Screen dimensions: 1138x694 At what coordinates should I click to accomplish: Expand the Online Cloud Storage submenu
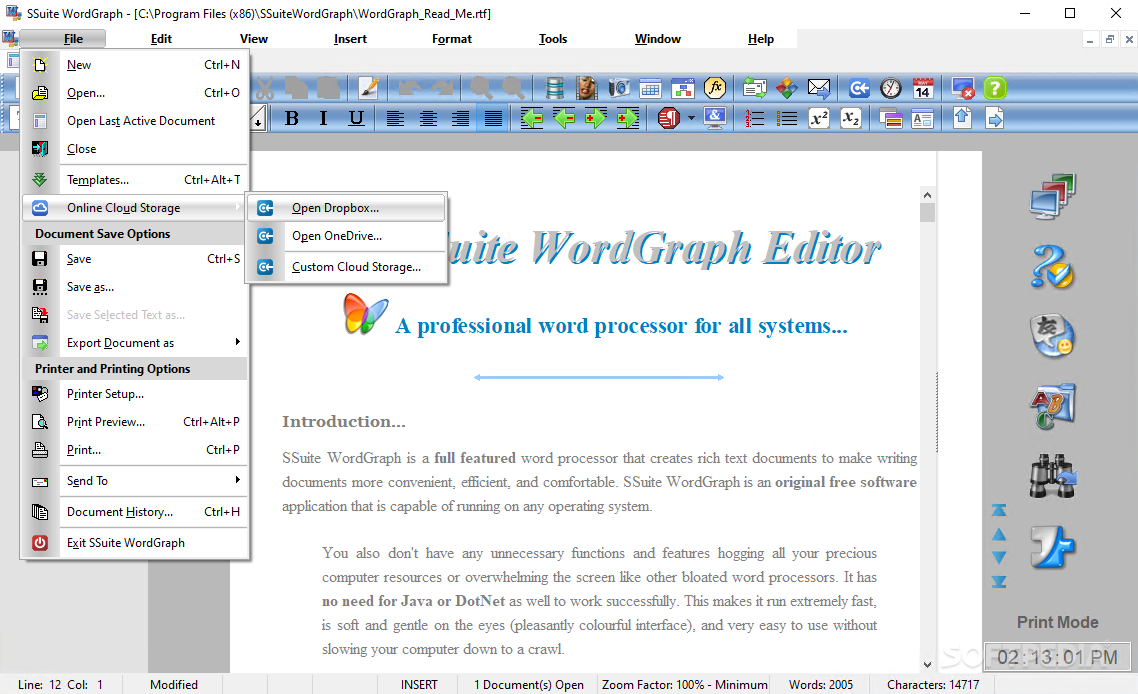pyautogui.click(x=135, y=208)
